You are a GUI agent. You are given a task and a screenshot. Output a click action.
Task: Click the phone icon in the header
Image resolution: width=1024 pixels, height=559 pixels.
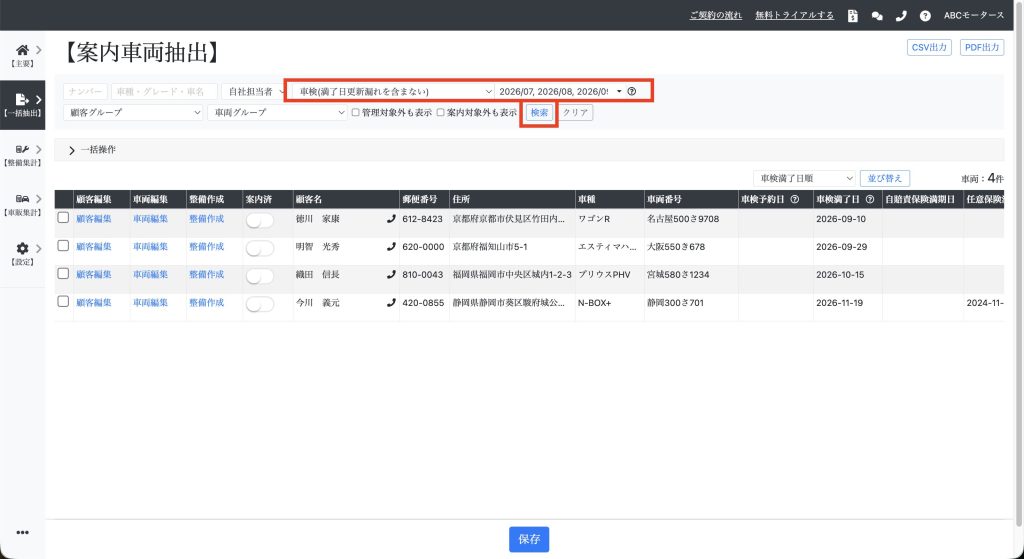(x=901, y=16)
